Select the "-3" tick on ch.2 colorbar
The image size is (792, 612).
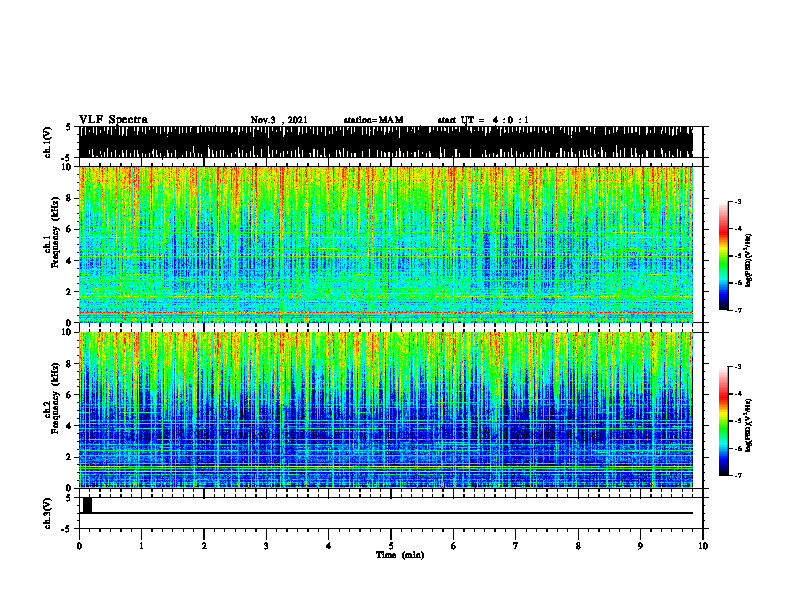coord(737,367)
